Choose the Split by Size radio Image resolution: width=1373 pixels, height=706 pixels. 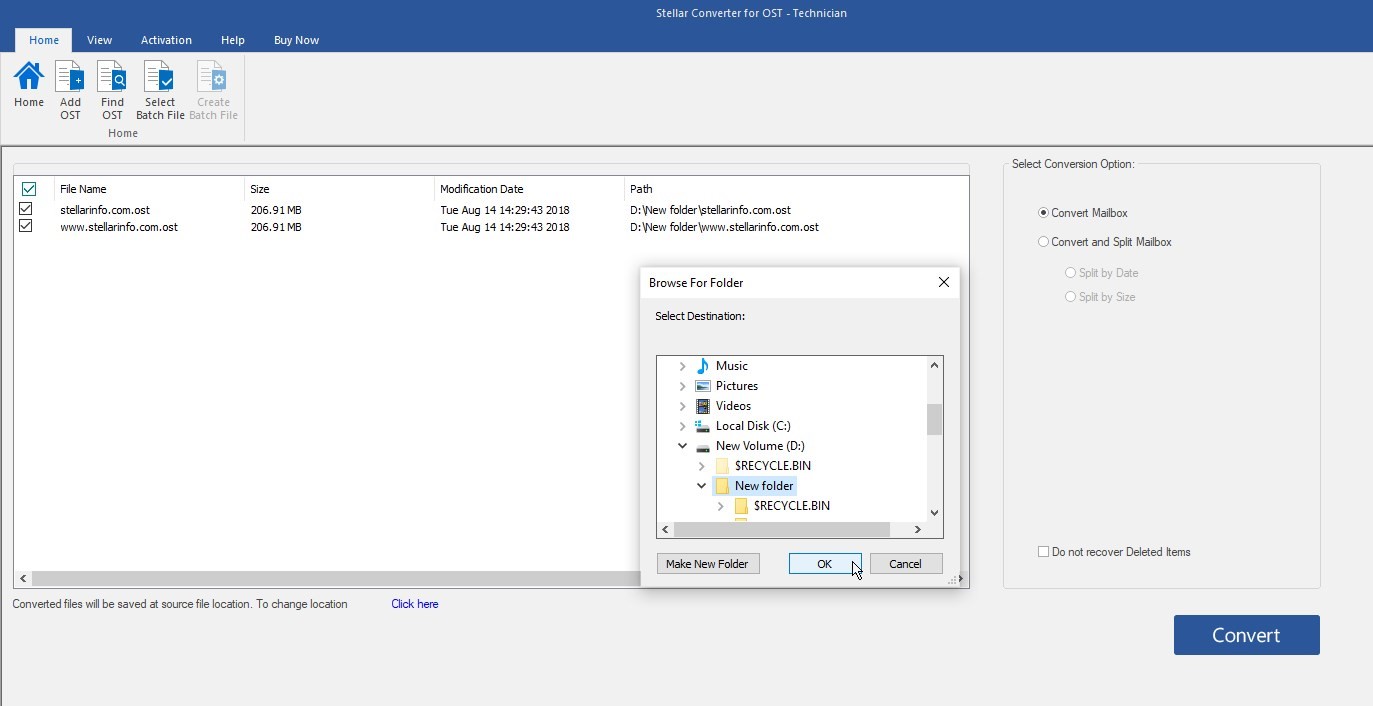pyautogui.click(x=1070, y=297)
